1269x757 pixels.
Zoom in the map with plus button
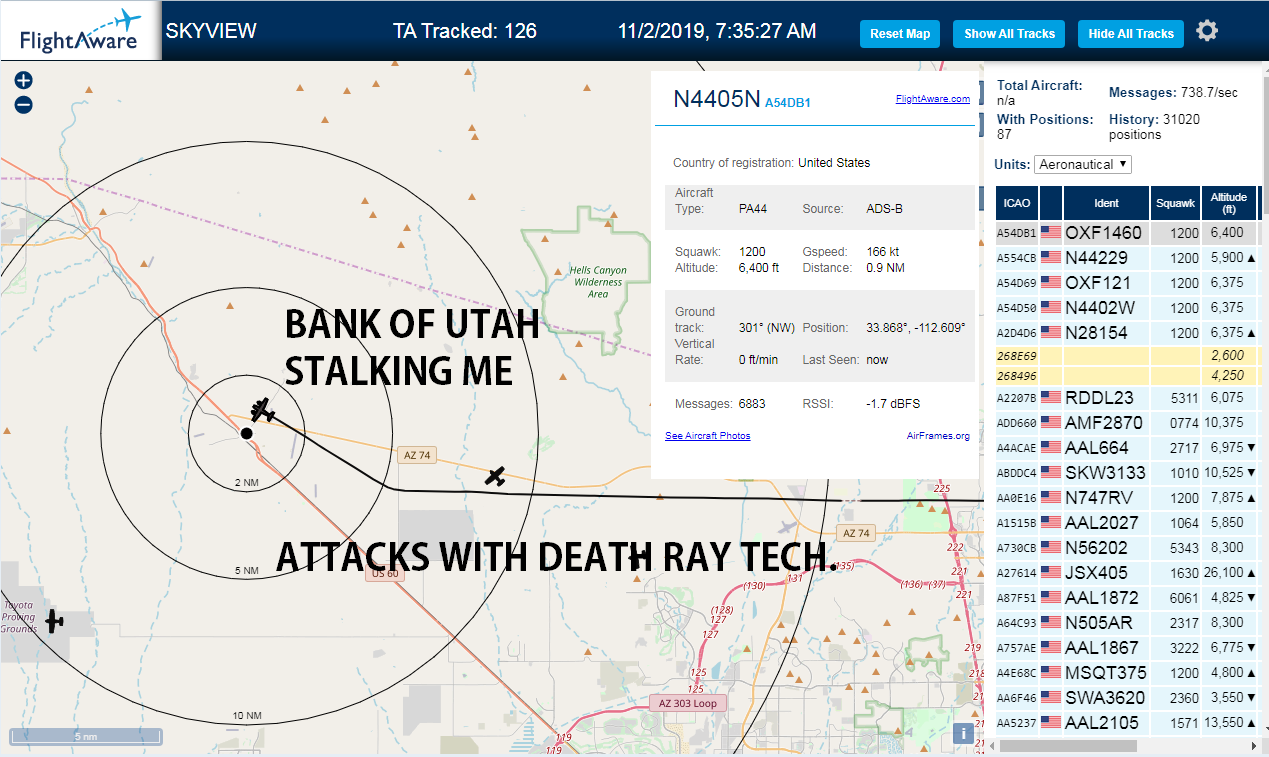click(24, 80)
